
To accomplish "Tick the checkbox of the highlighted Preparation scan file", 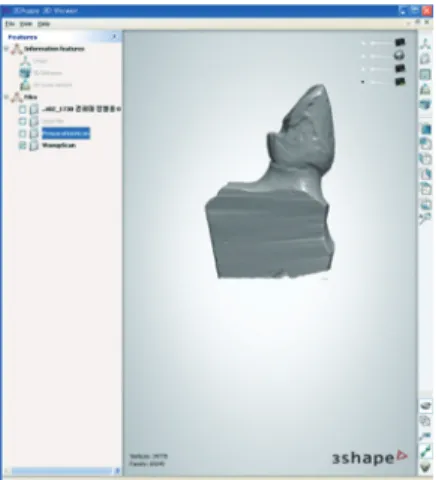I will click(22, 134).
